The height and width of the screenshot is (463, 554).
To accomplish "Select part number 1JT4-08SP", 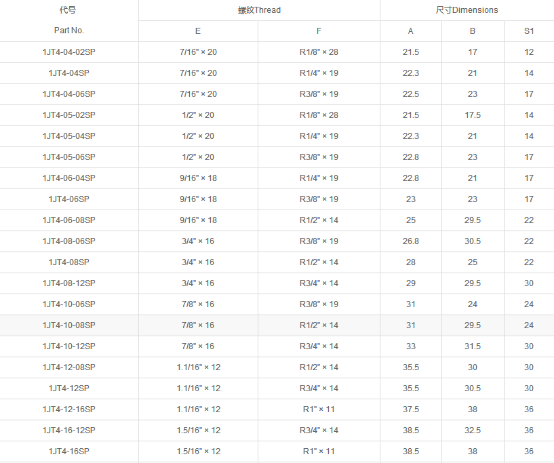I will pyautogui.click(x=69, y=262).
